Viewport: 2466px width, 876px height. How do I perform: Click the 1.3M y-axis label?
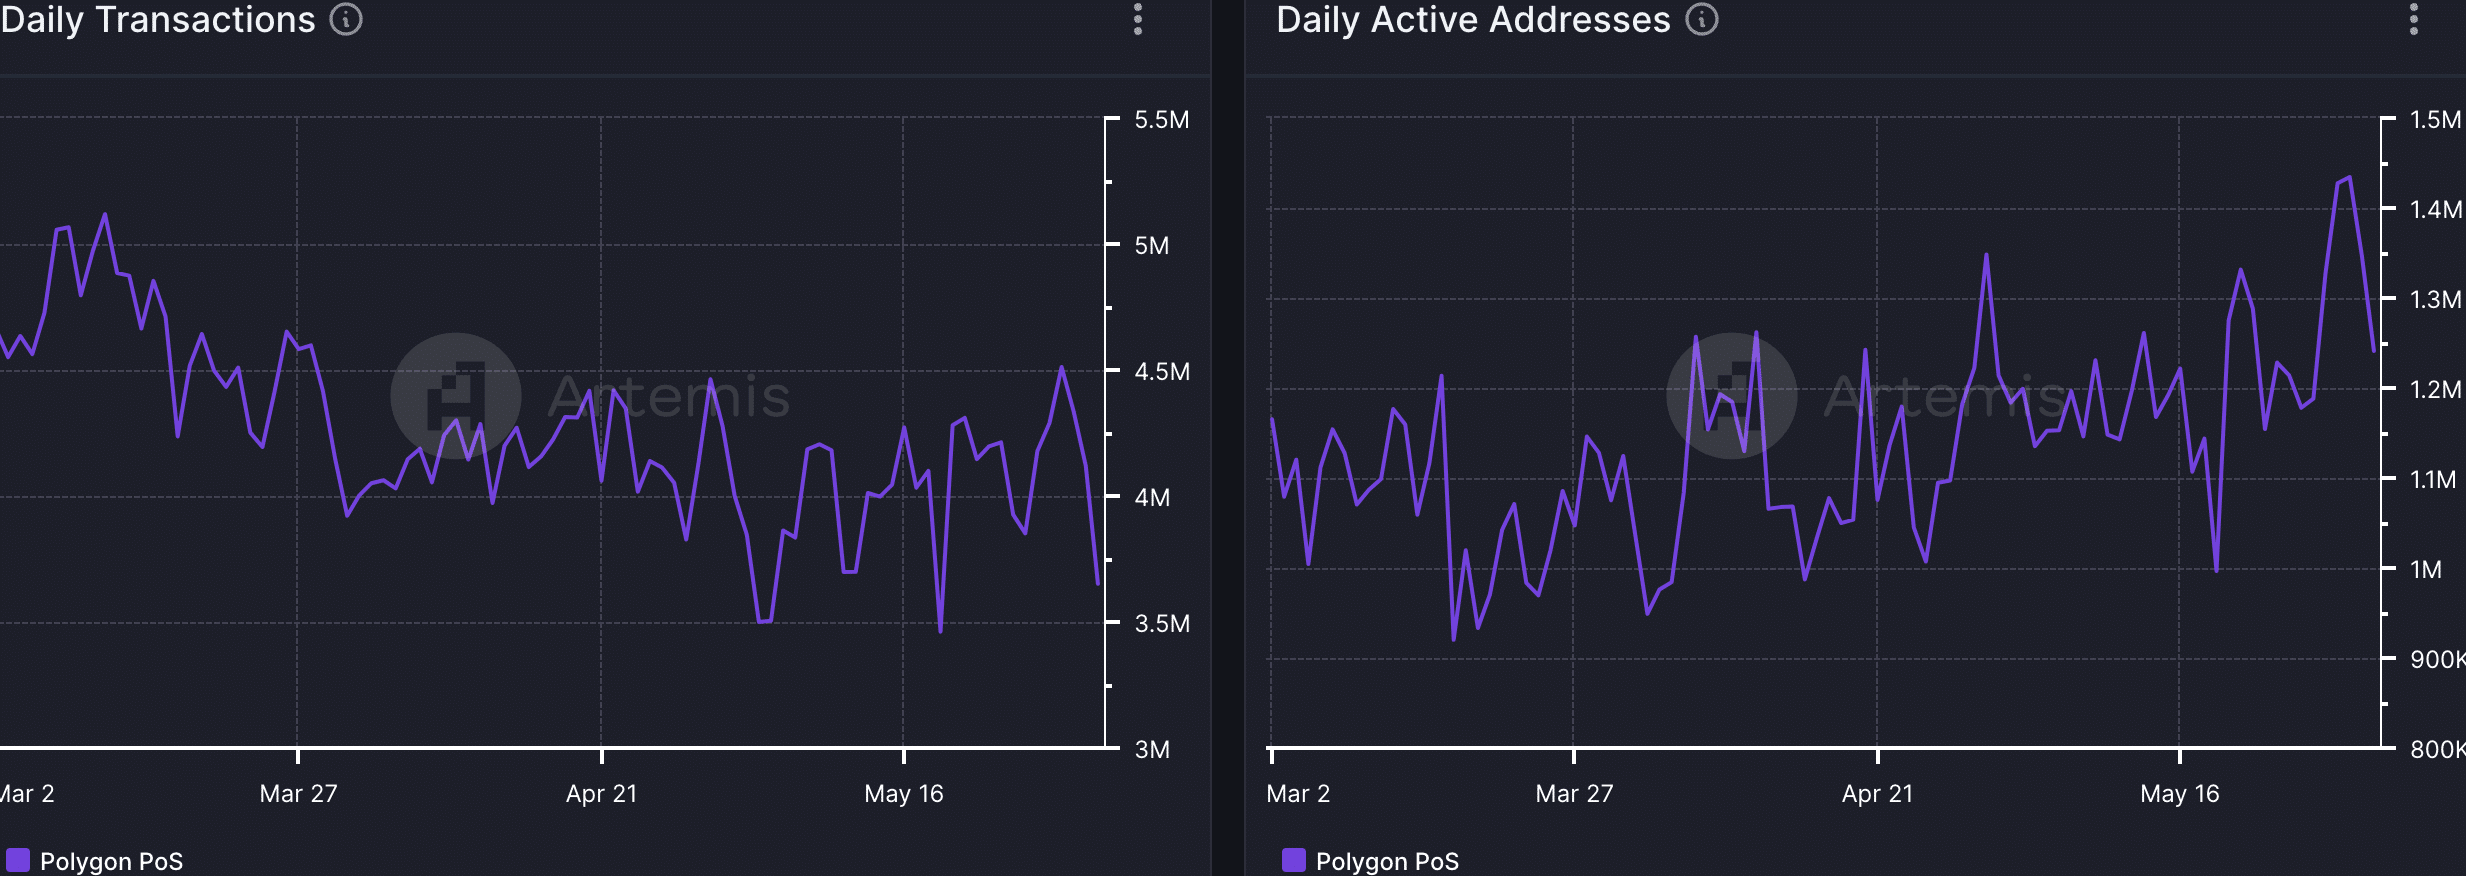[2435, 300]
